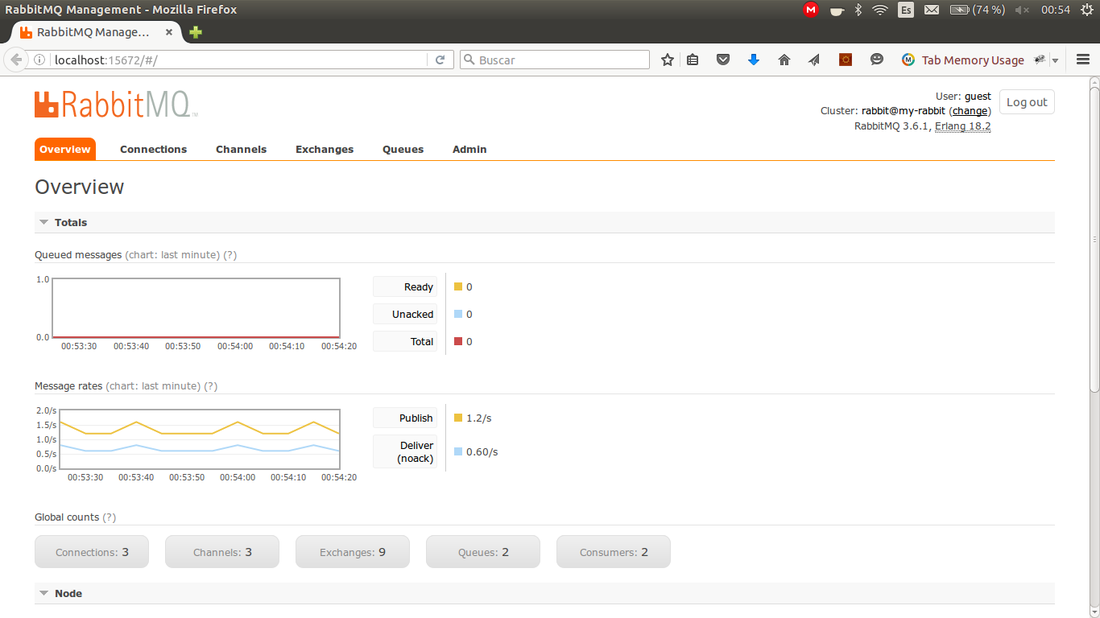Click the RabbitMQ logo
Image resolution: width=1100 pixels, height=618 pixels.
point(116,105)
